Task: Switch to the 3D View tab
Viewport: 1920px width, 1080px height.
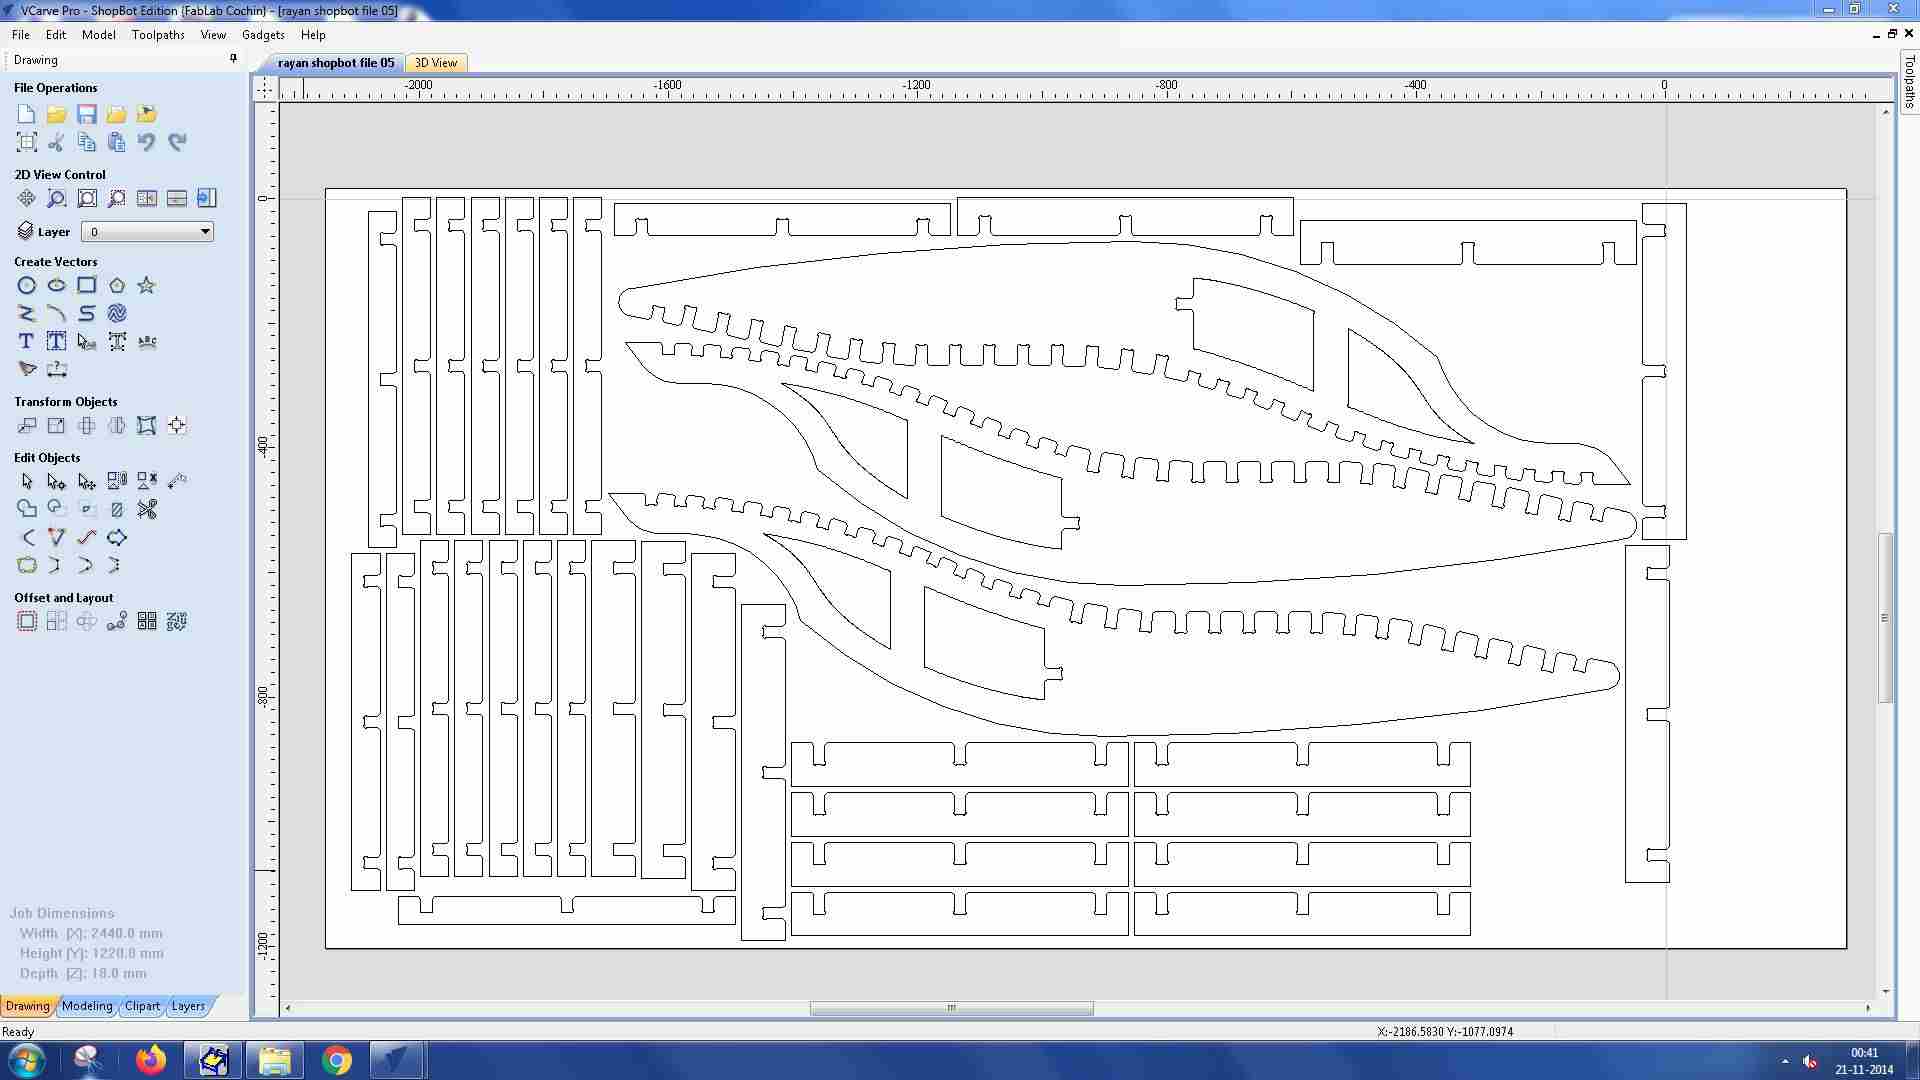Action: click(436, 63)
